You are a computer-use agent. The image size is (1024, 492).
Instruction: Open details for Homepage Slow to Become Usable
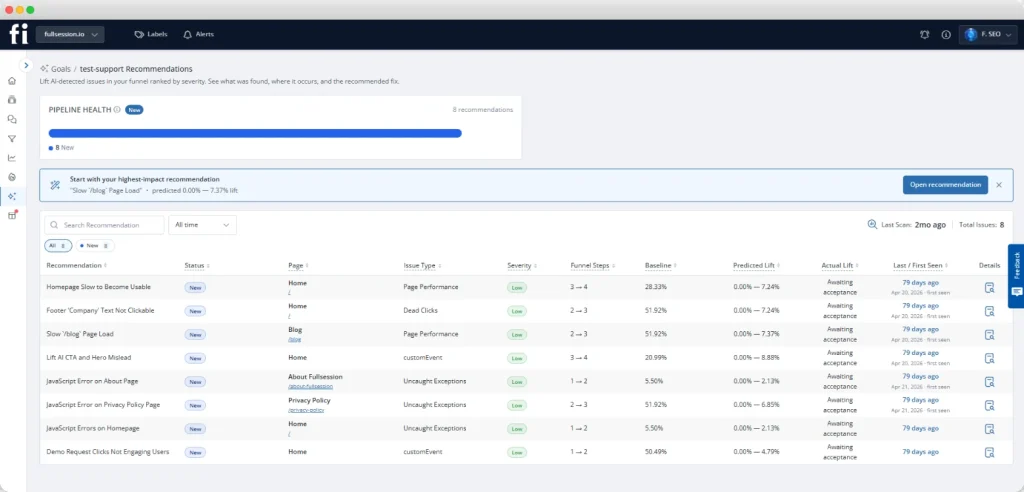(x=989, y=287)
